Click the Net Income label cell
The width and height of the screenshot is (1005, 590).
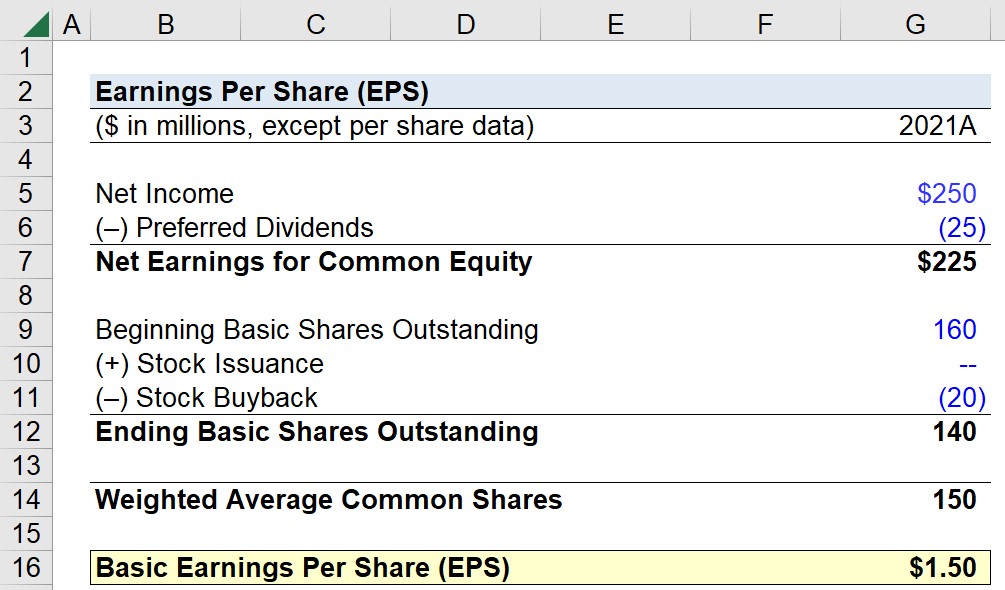(x=165, y=193)
